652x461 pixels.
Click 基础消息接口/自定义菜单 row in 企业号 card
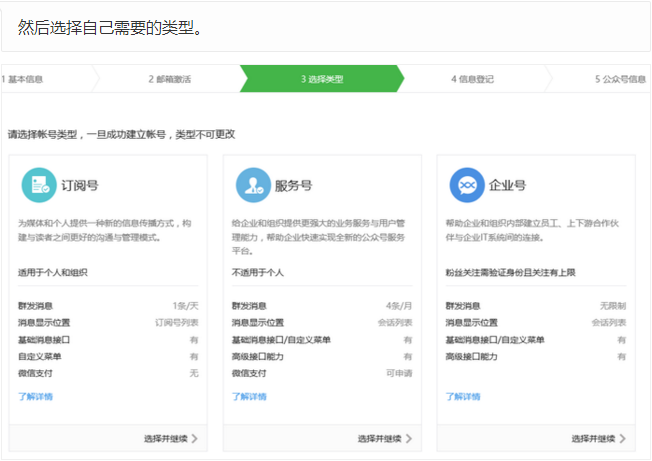point(536,340)
